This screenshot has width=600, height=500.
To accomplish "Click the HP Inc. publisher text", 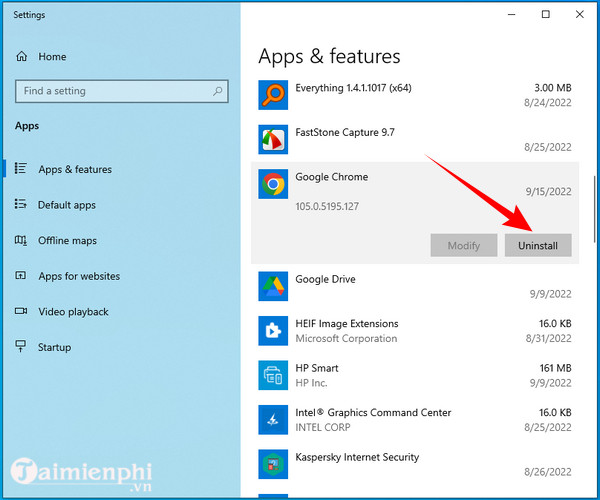I will pos(311,383).
